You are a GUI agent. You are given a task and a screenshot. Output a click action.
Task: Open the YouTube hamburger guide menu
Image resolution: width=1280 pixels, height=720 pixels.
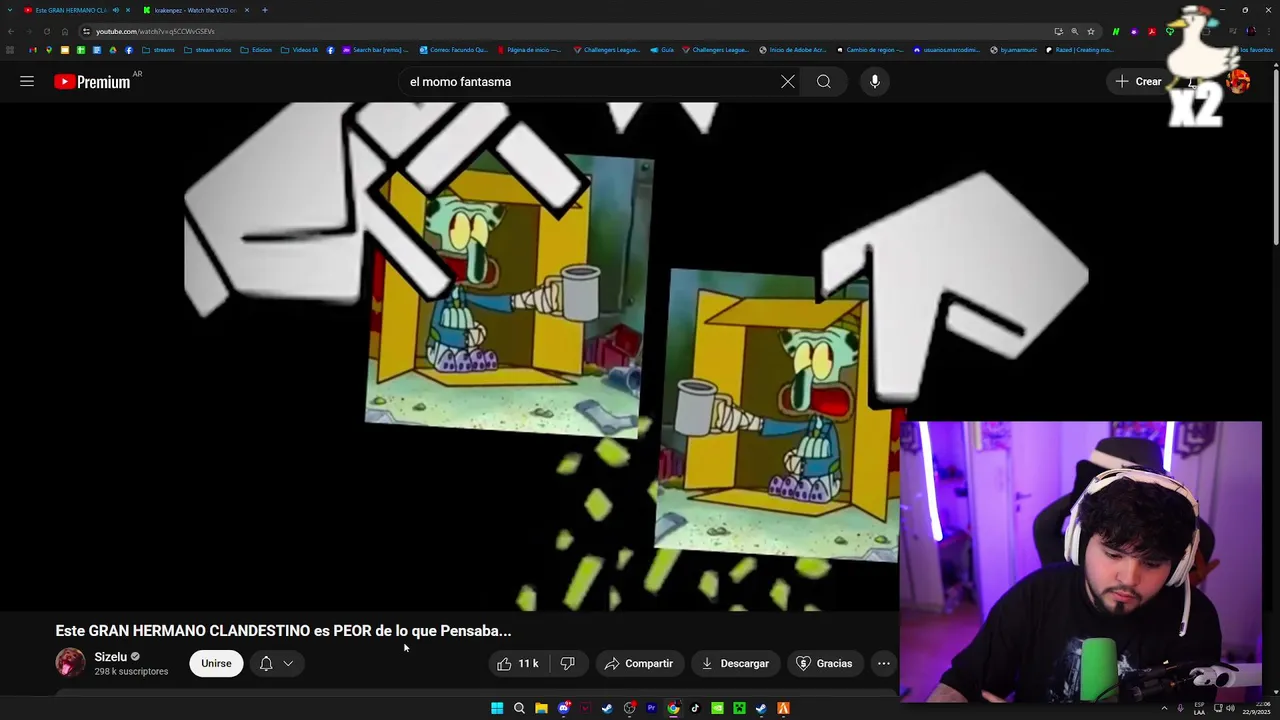tap(27, 82)
